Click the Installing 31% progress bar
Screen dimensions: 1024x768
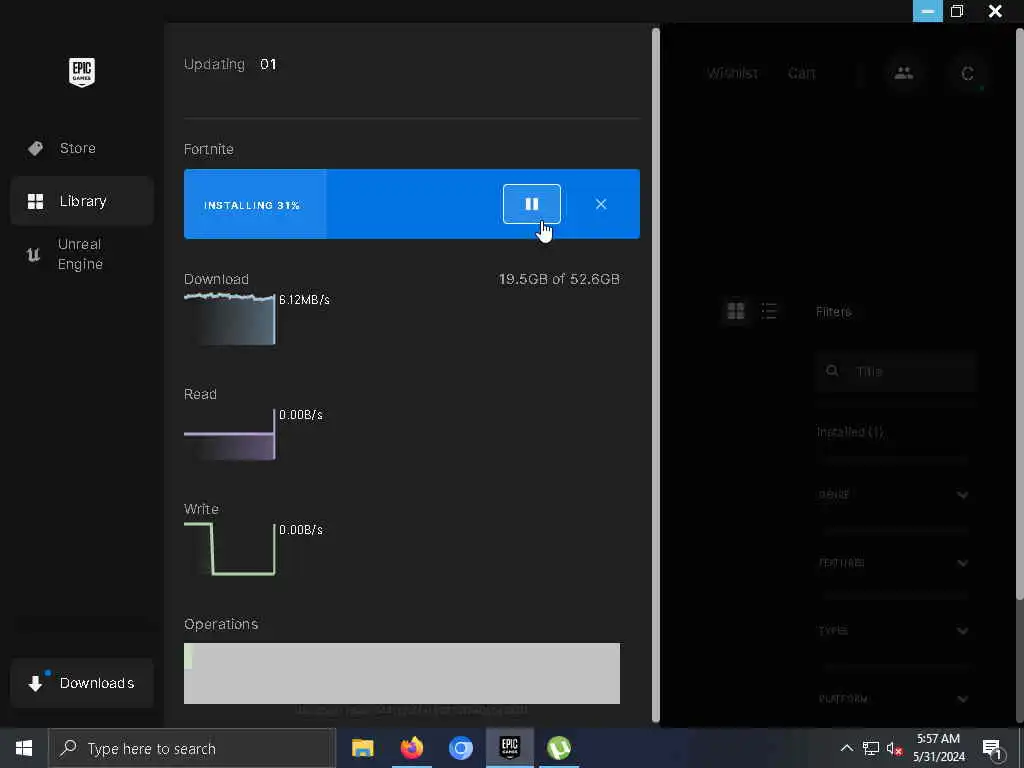tap(411, 204)
